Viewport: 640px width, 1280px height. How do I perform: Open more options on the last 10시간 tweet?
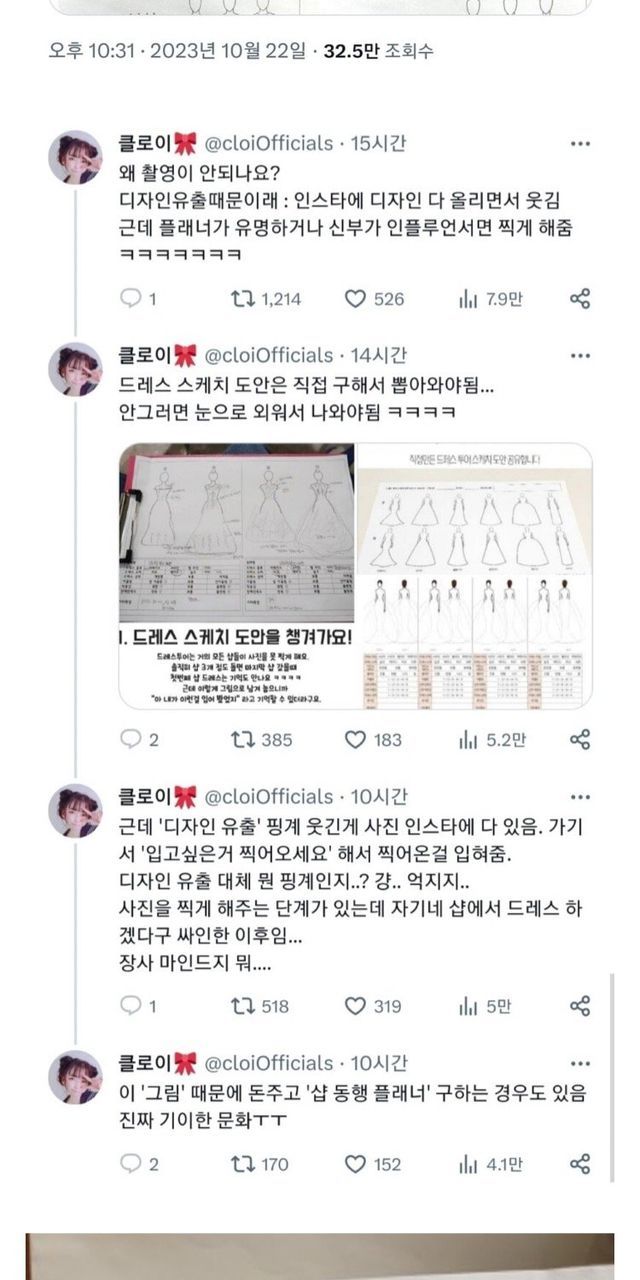580,1063
